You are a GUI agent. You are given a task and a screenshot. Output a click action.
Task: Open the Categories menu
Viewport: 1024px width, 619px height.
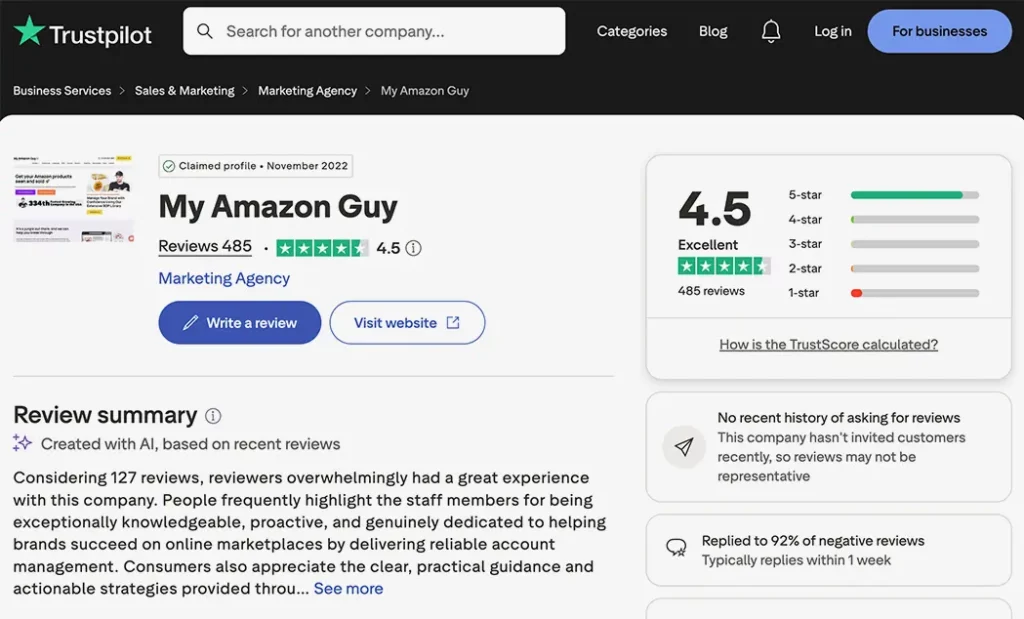pyautogui.click(x=632, y=31)
